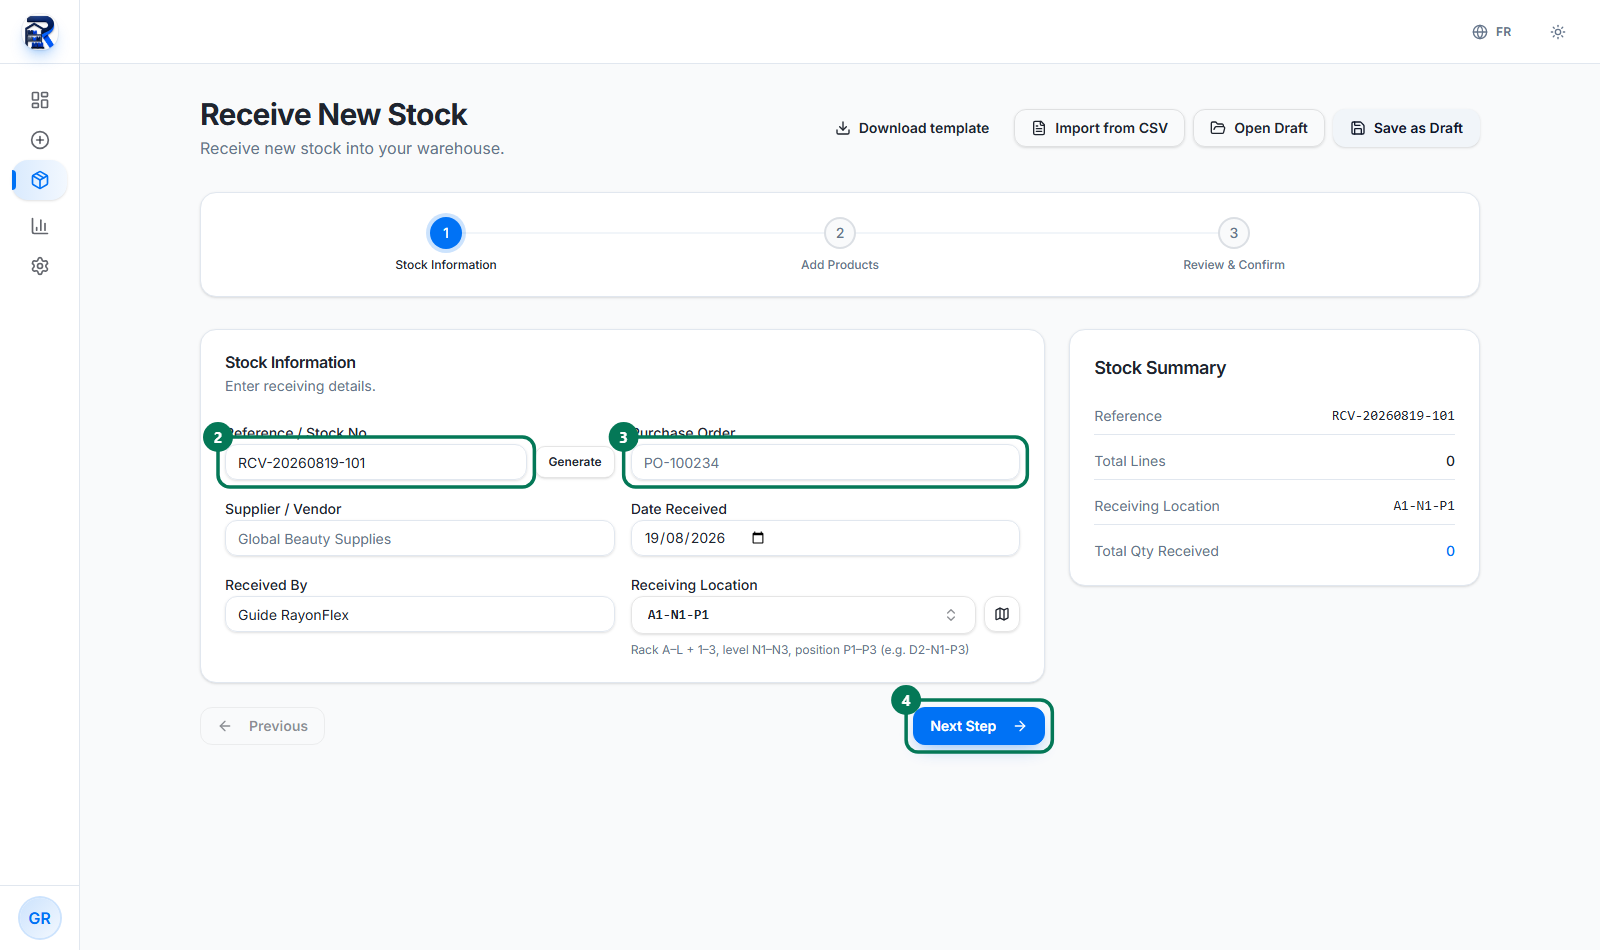Viewport: 1600px width, 950px height.
Task: Focus the Purchase Order input field
Action: pyautogui.click(x=825, y=463)
